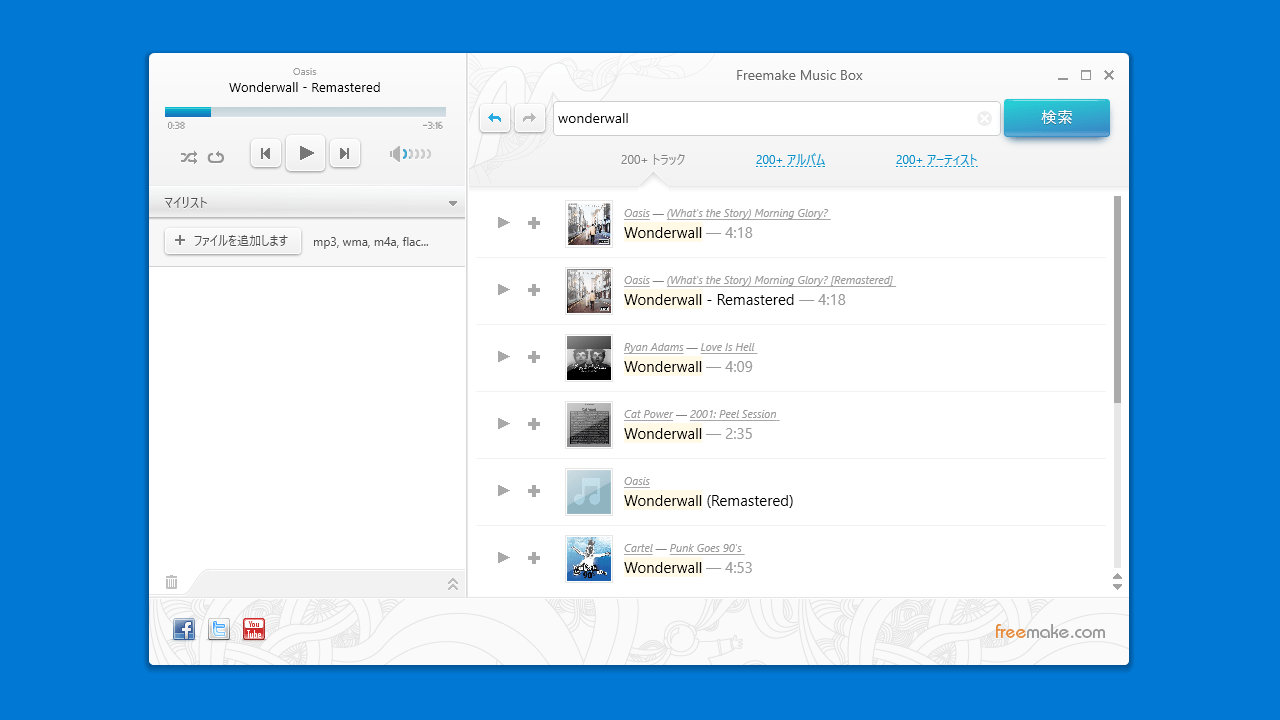The width and height of the screenshot is (1280, 720).
Task: Add Oasis Wonderwall 4:18 non-remastered to playlist
Action: pos(534,223)
